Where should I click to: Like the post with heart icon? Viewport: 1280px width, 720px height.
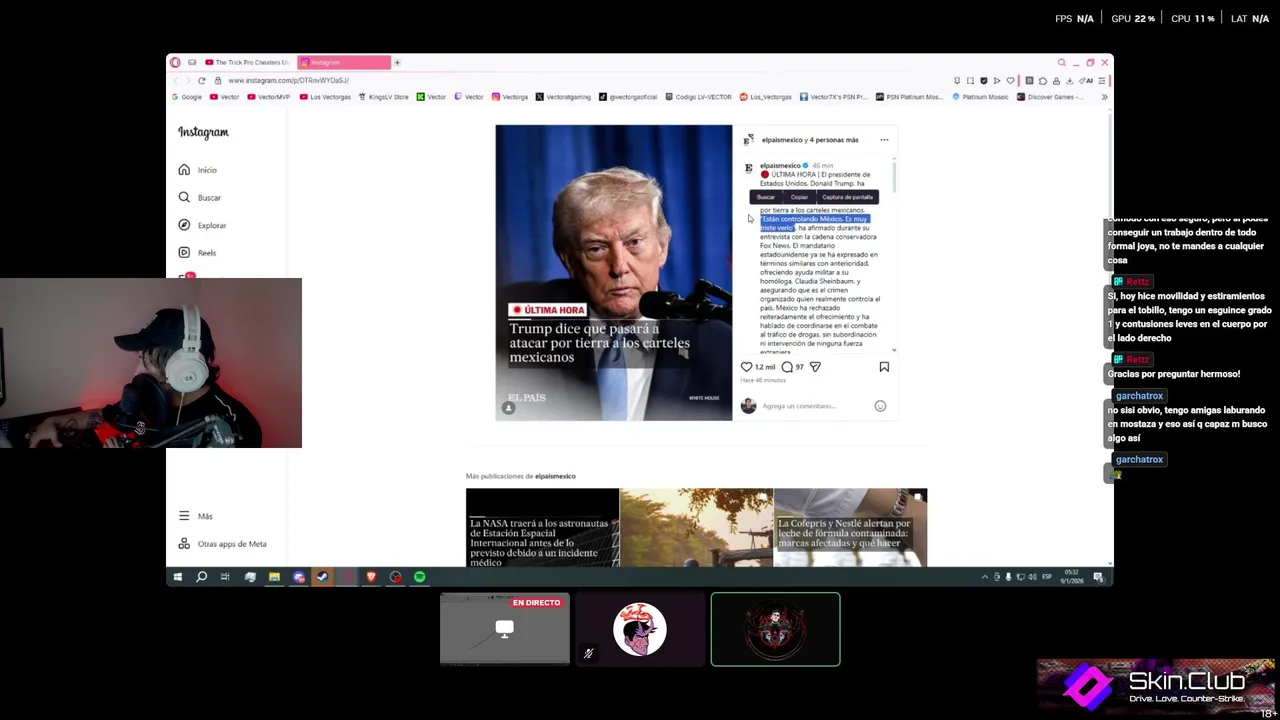click(746, 367)
